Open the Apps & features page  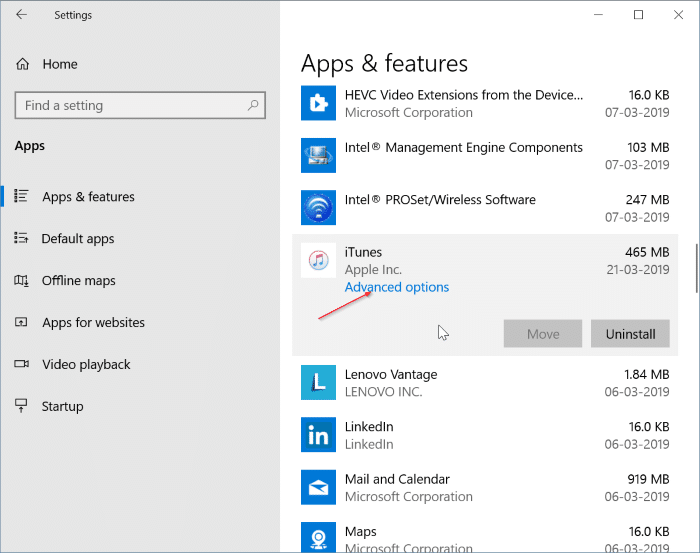pos(88,197)
